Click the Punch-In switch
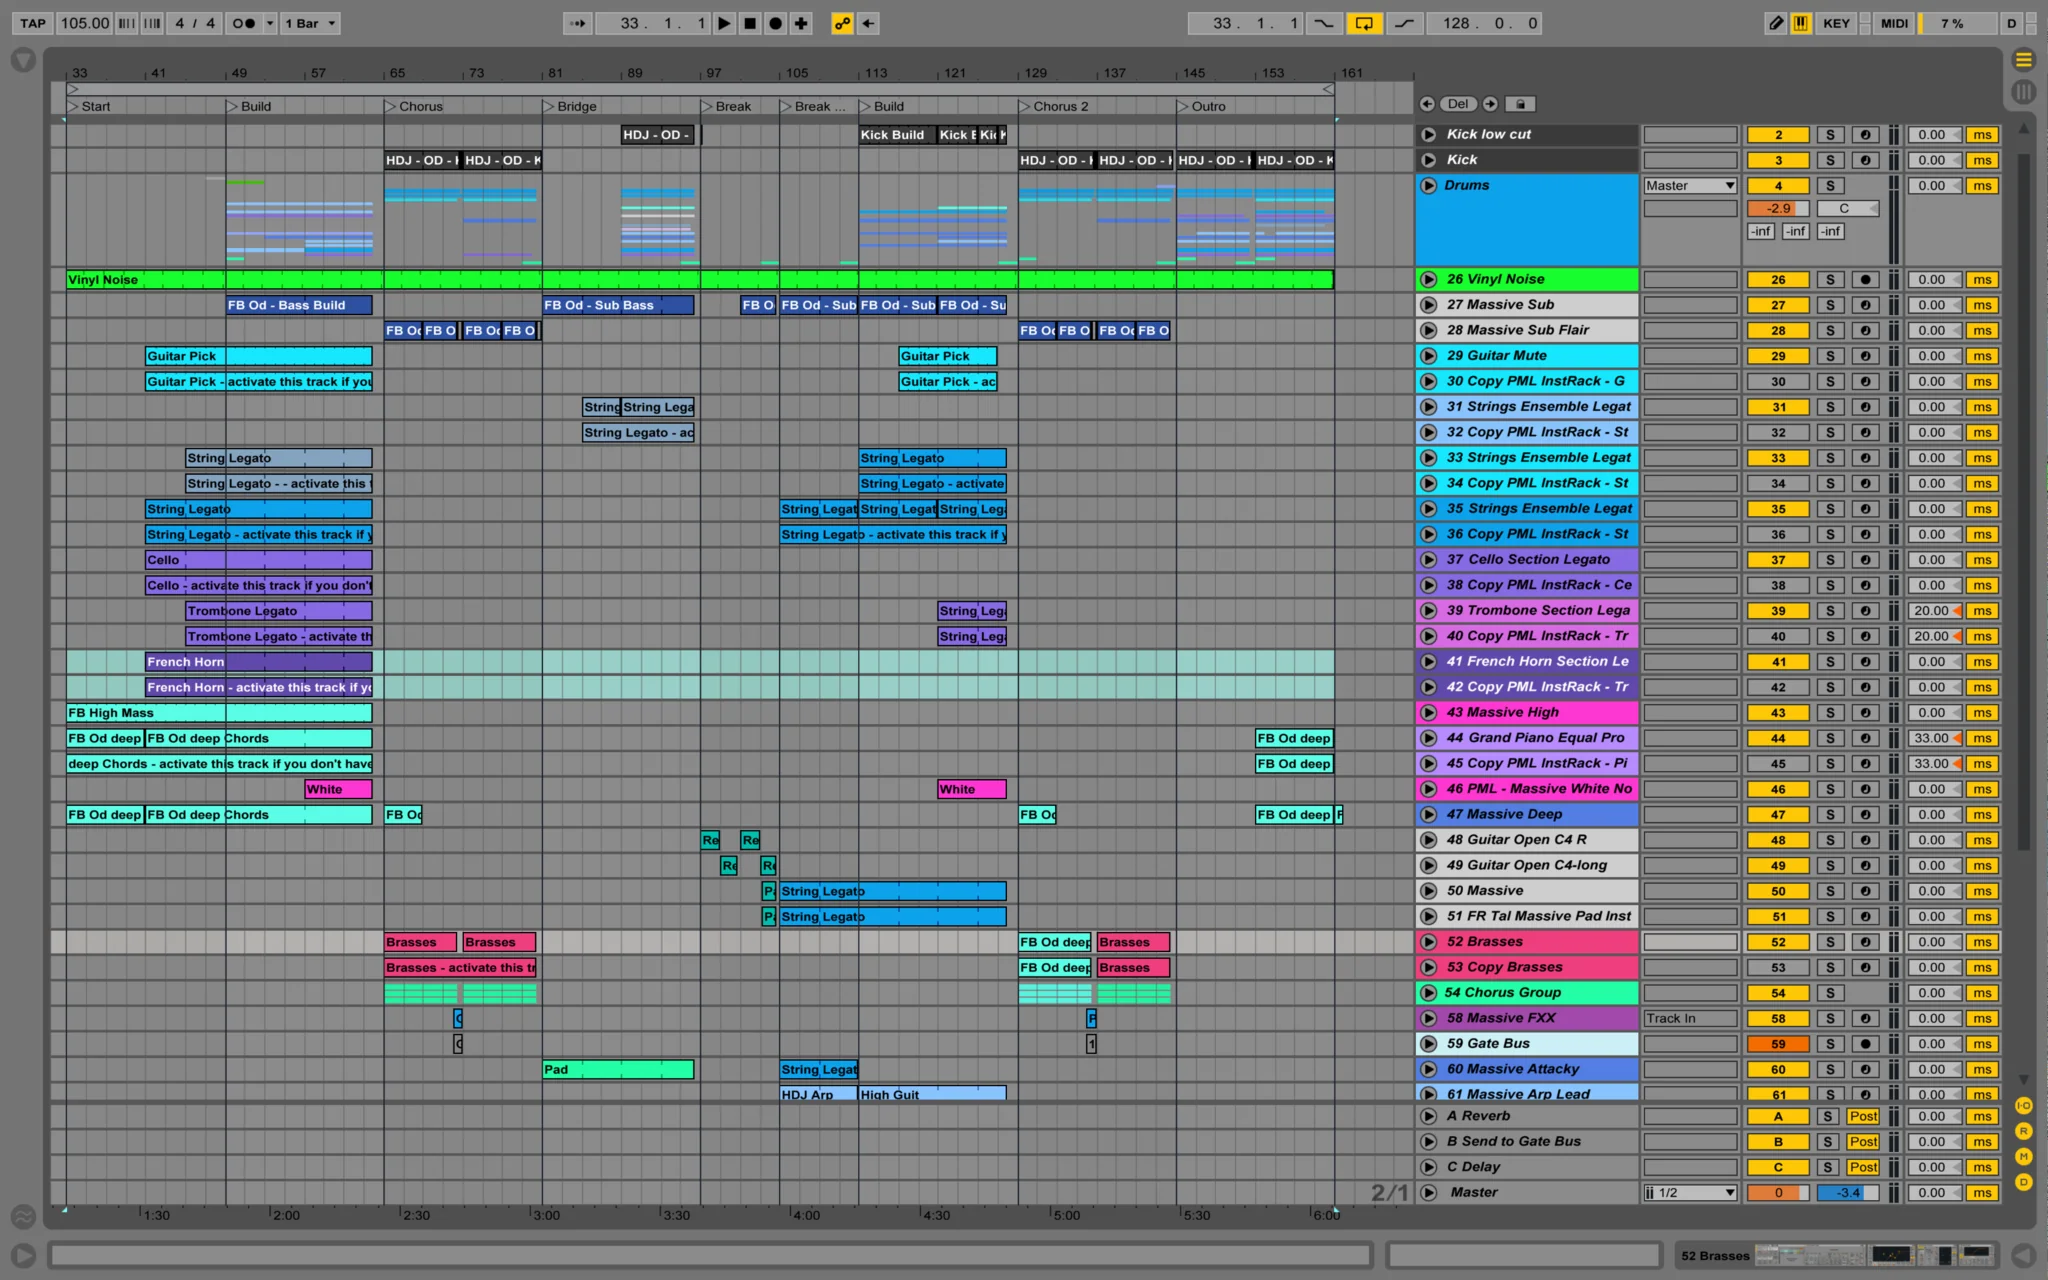 point(1323,23)
